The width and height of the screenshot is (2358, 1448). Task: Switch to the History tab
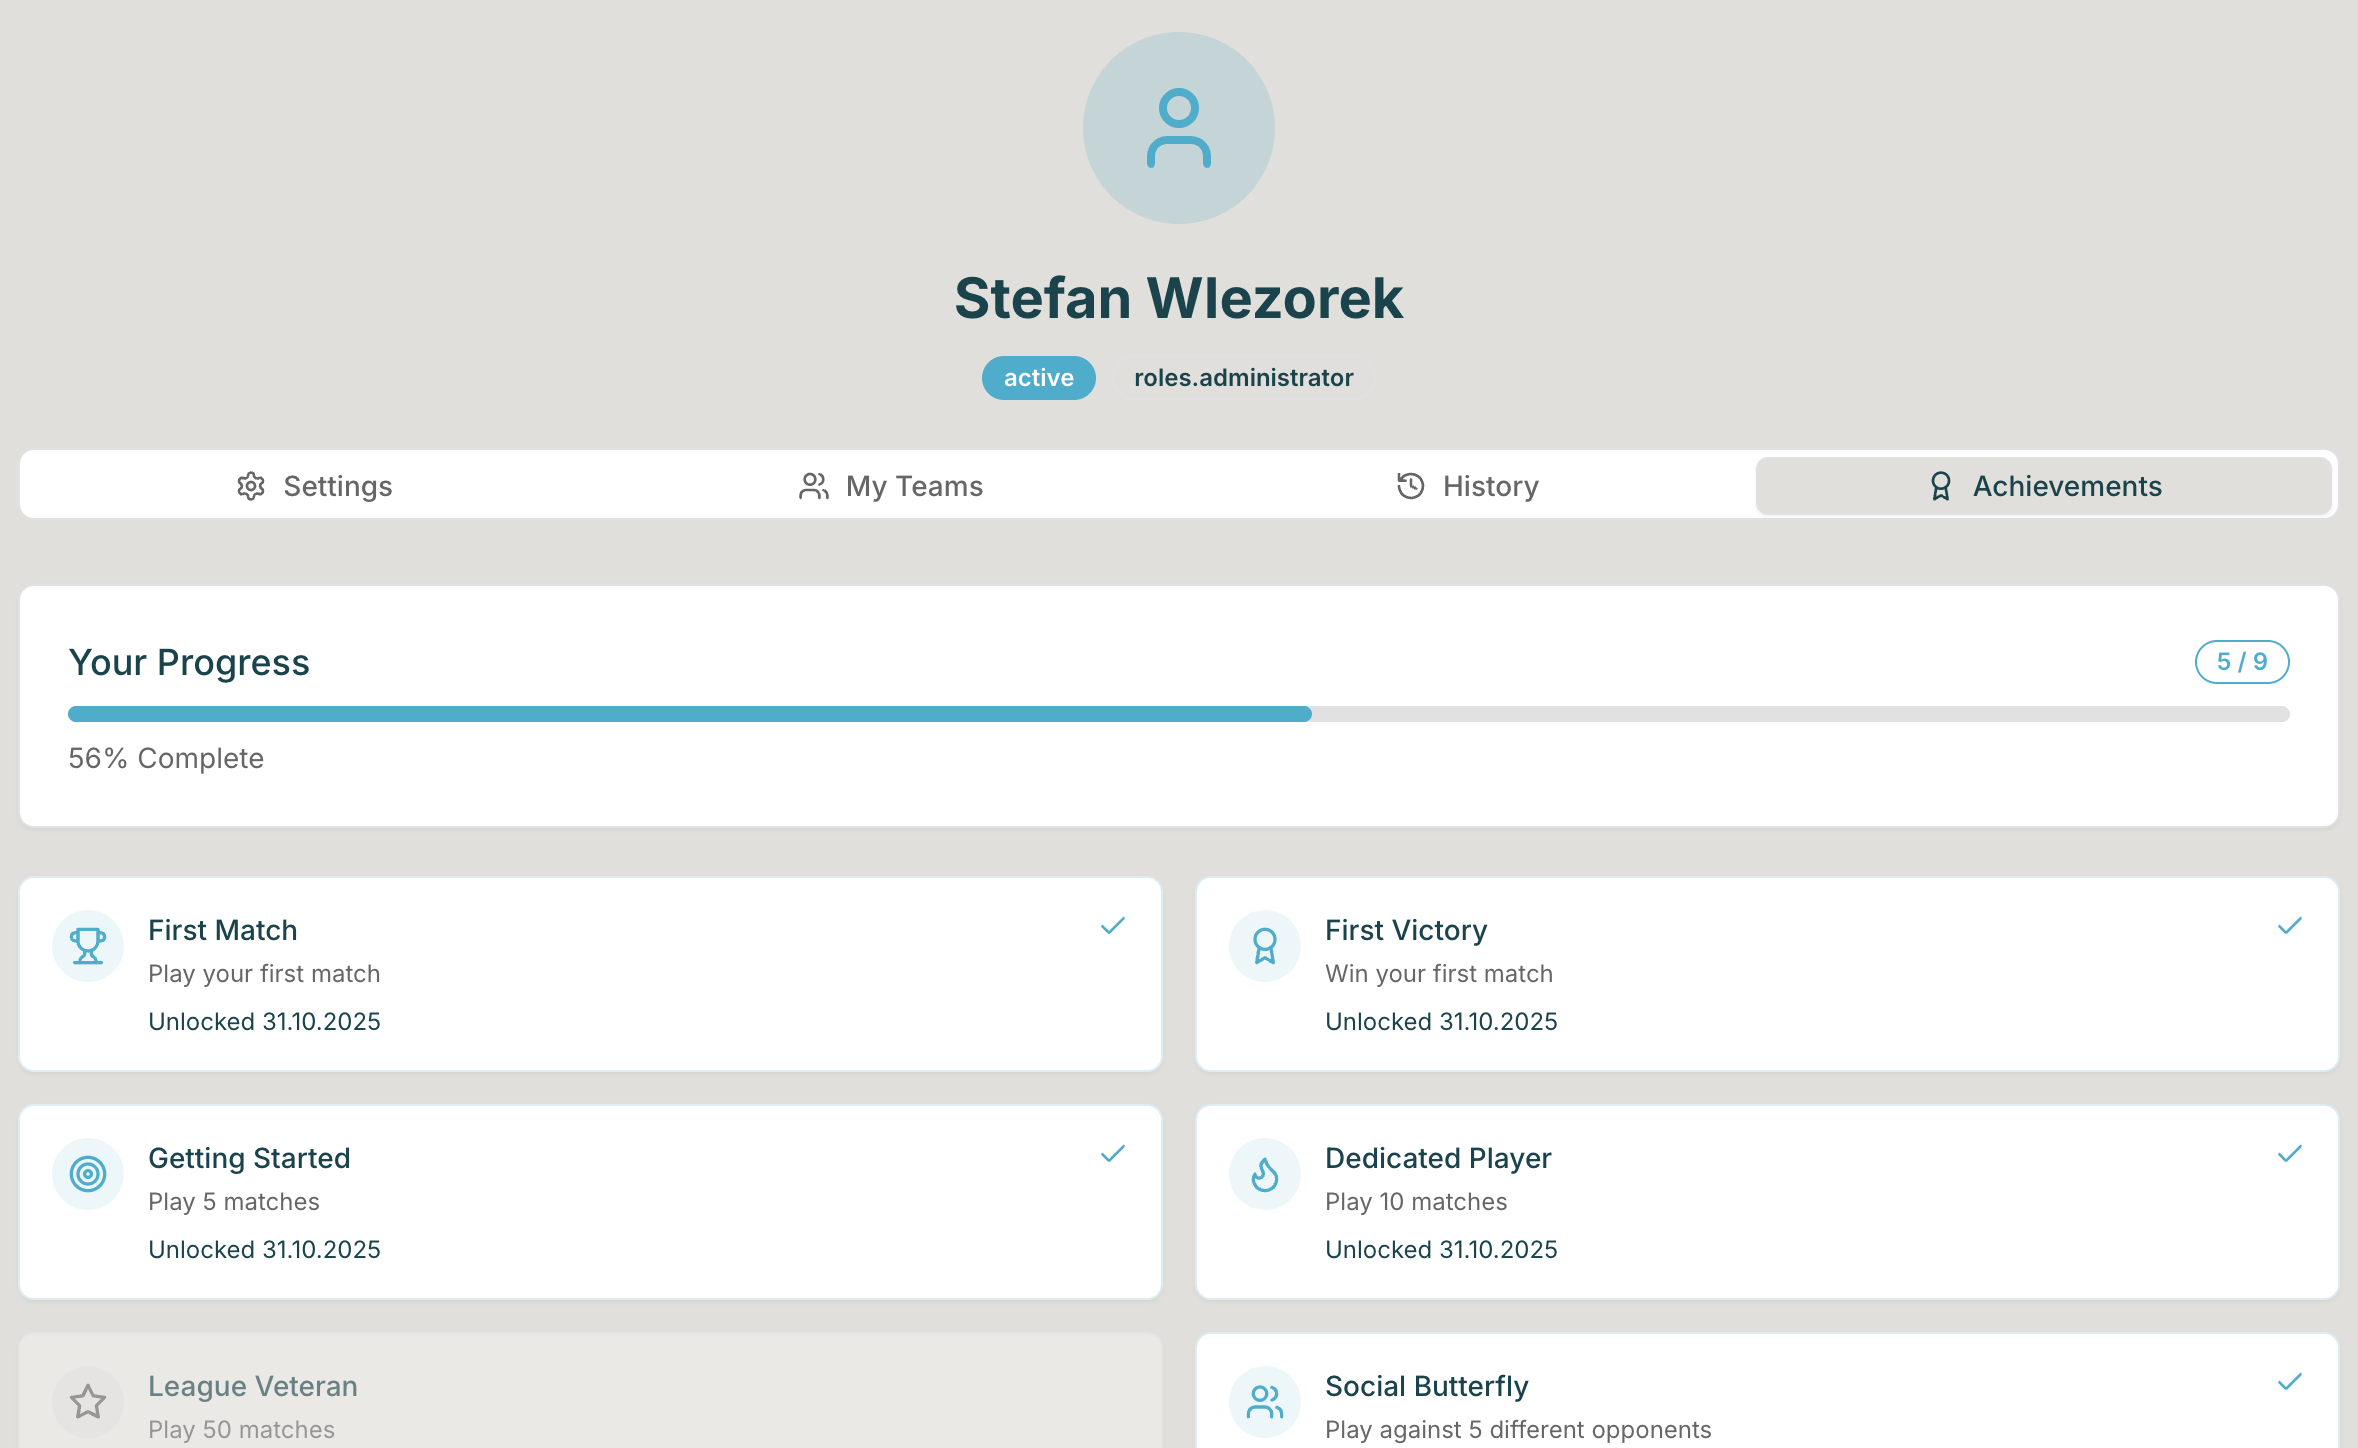1467,486
